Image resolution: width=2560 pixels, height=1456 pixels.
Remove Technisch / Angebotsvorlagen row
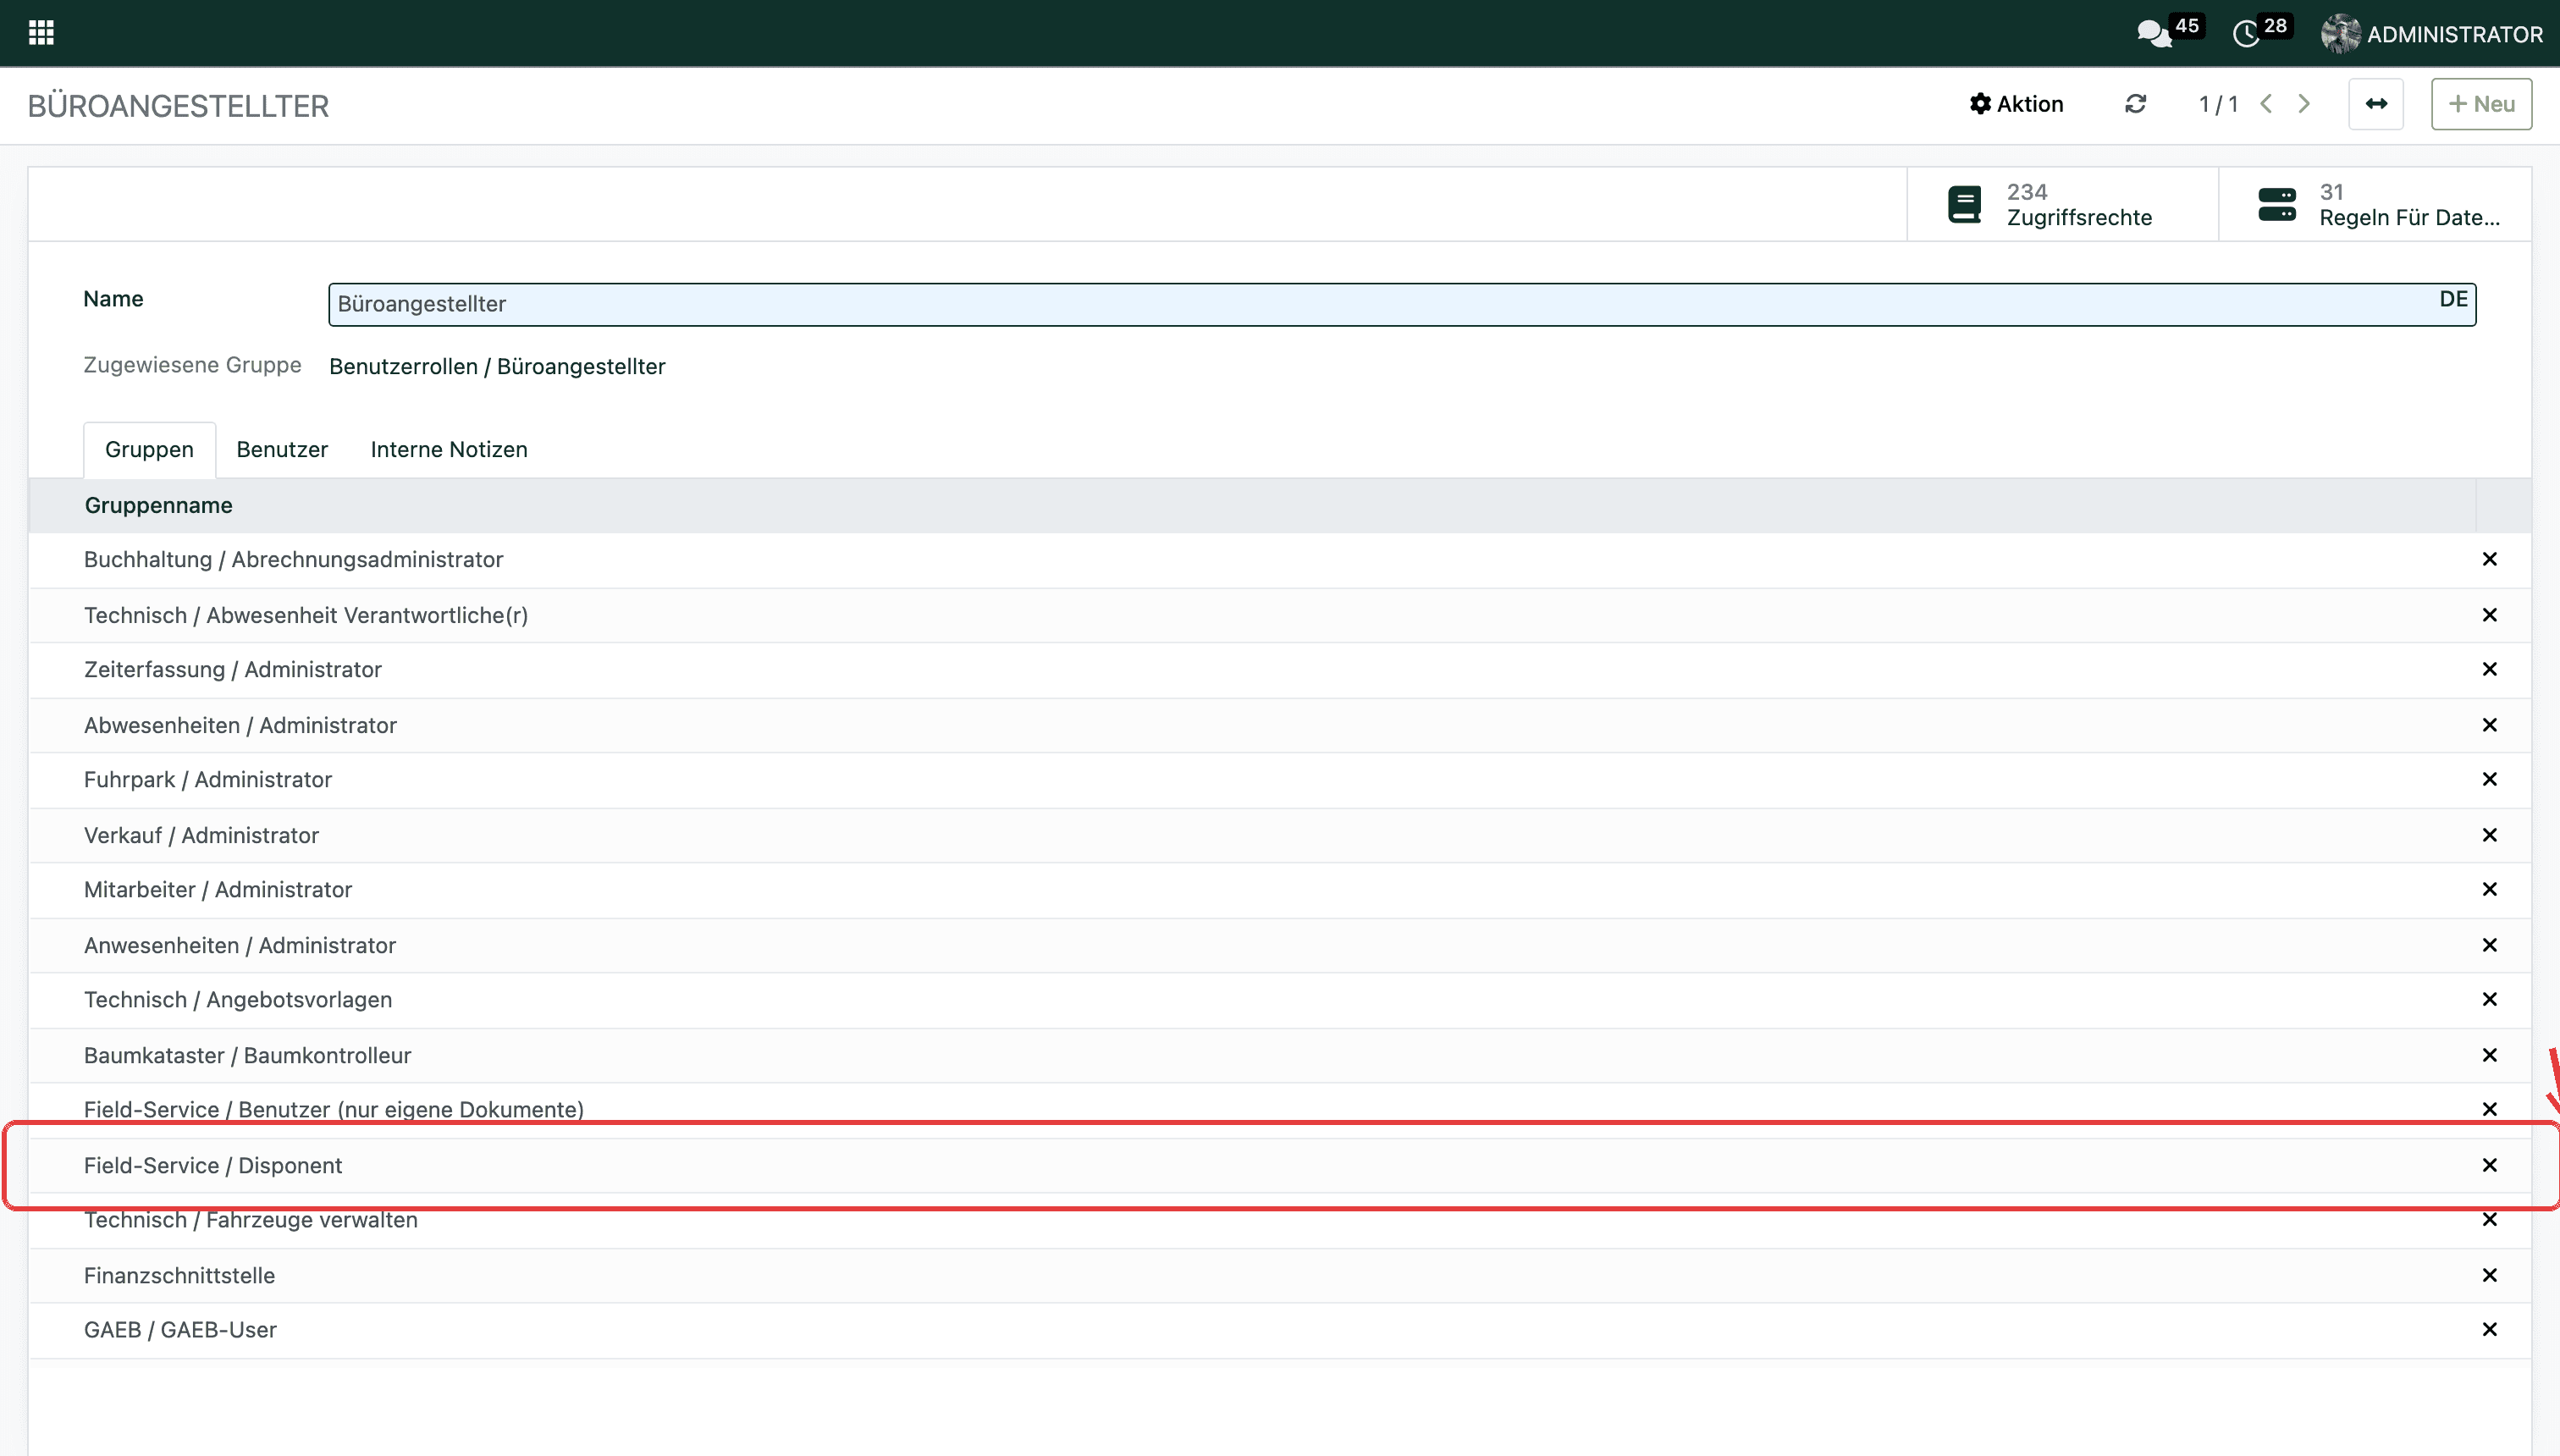[x=2489, y=999]
